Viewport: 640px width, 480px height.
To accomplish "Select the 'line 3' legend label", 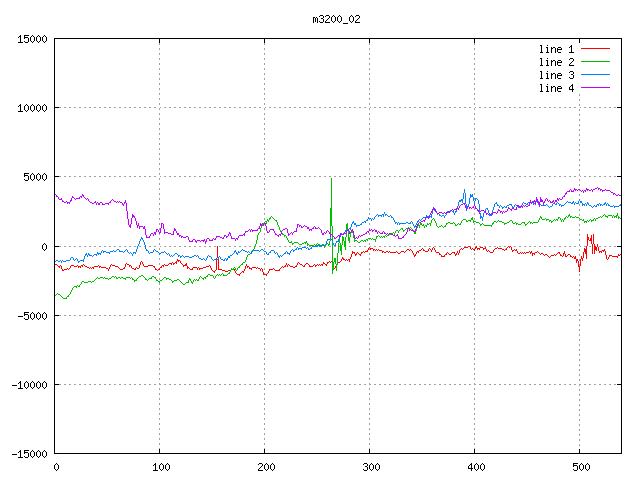I will (x=556, y=75).
